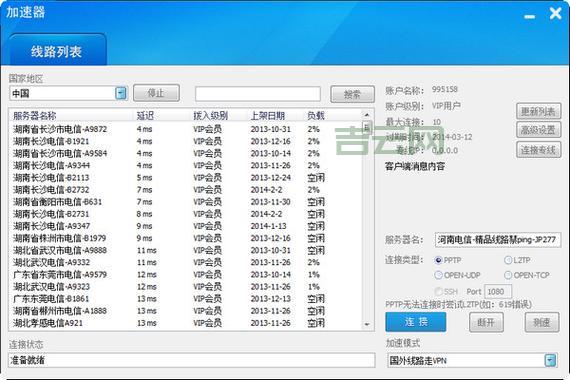This screenshot has width=570, height=380.
Task: Click the account name 995158
Action: pyautogui.click(x=445, y=89)
